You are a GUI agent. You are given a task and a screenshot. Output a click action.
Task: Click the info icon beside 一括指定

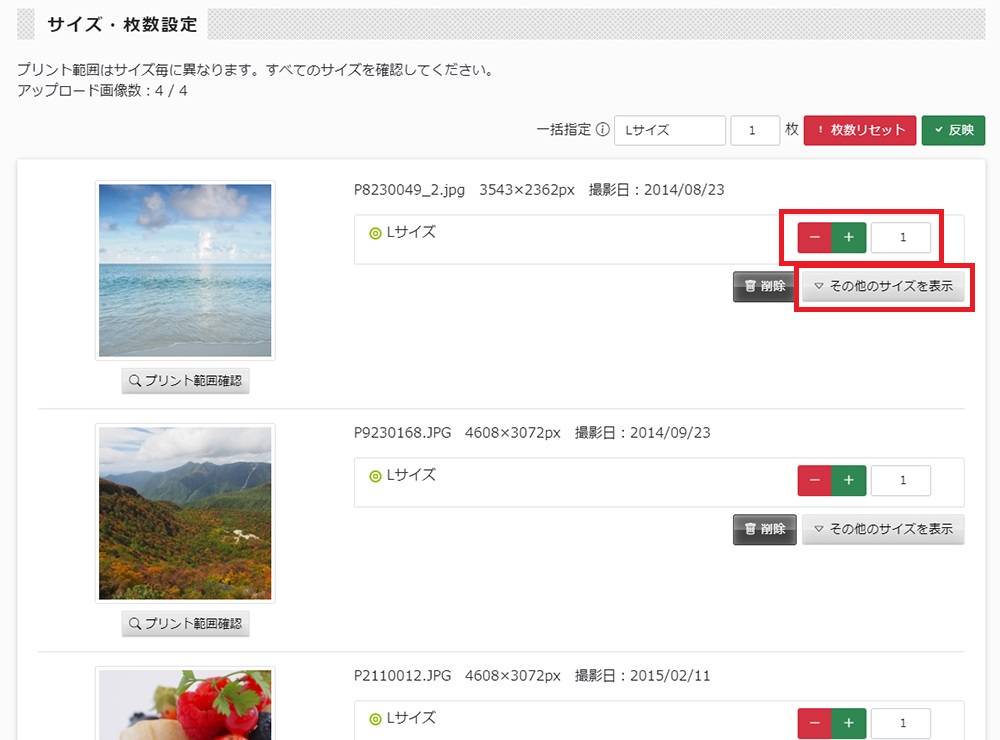tap(602, 130)
